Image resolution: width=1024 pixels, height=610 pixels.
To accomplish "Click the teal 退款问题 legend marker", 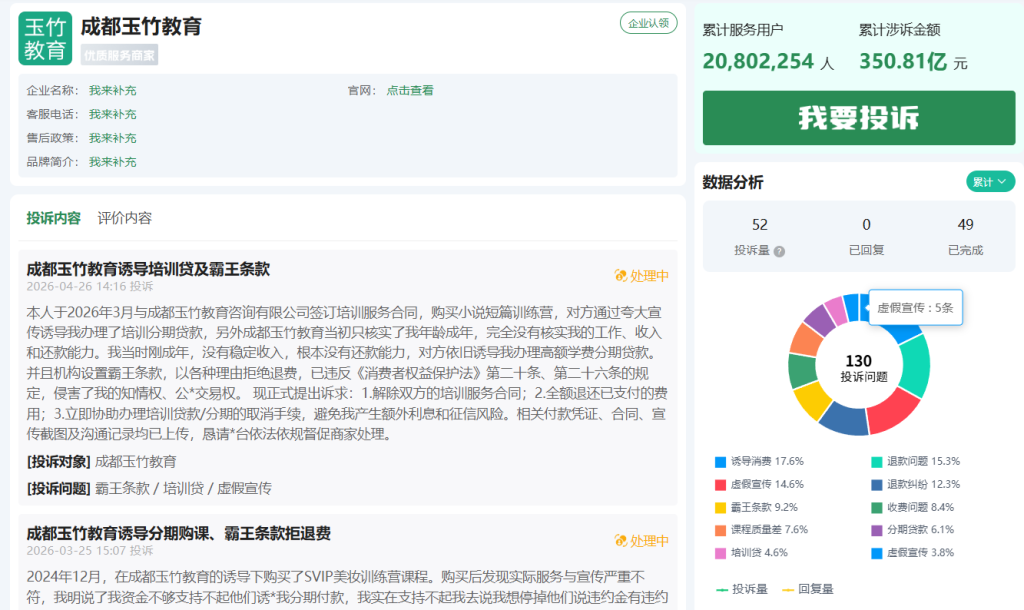I will coord(877,462).
